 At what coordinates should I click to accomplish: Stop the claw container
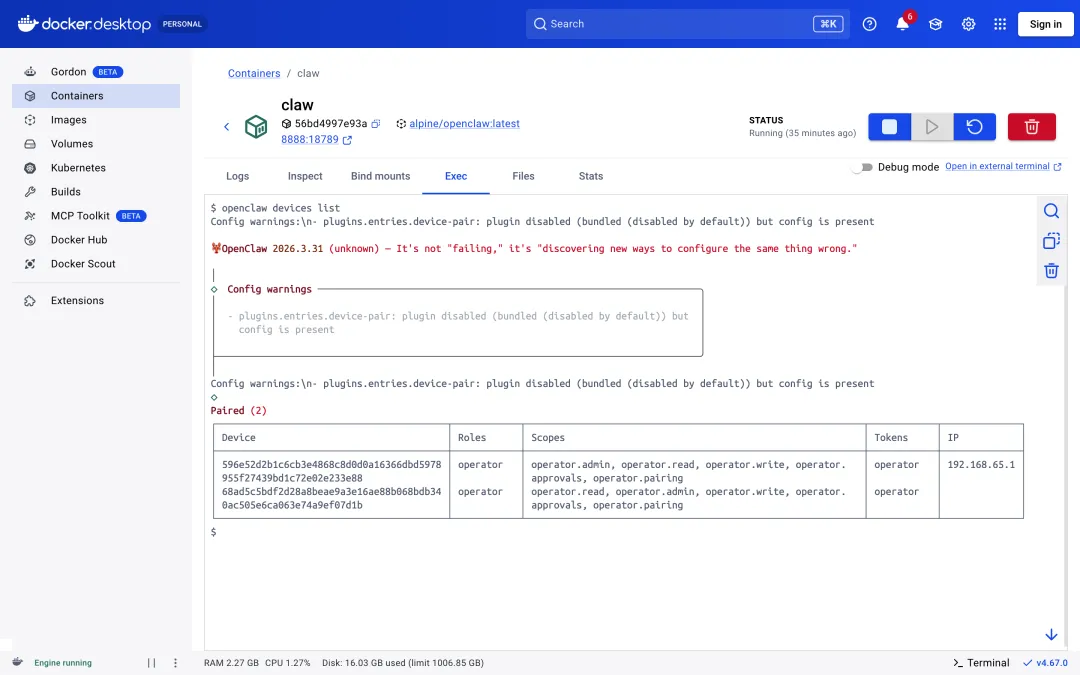tap(889, 127)
